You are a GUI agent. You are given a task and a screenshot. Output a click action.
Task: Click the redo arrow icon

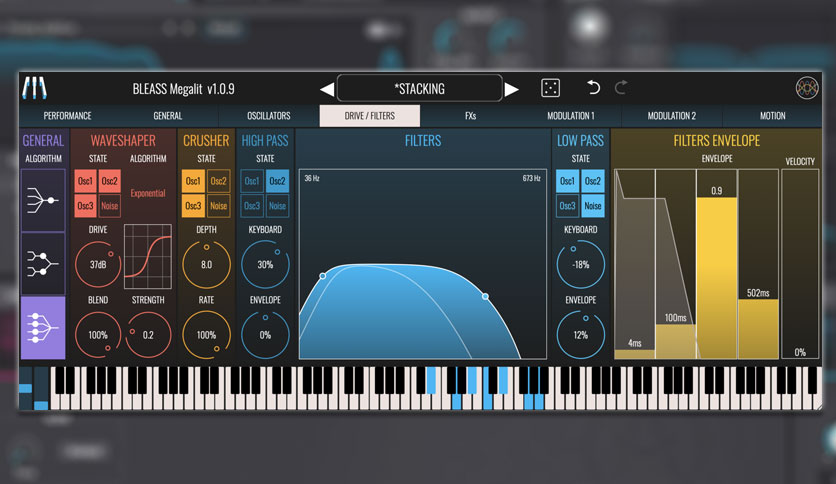(621, 87)
